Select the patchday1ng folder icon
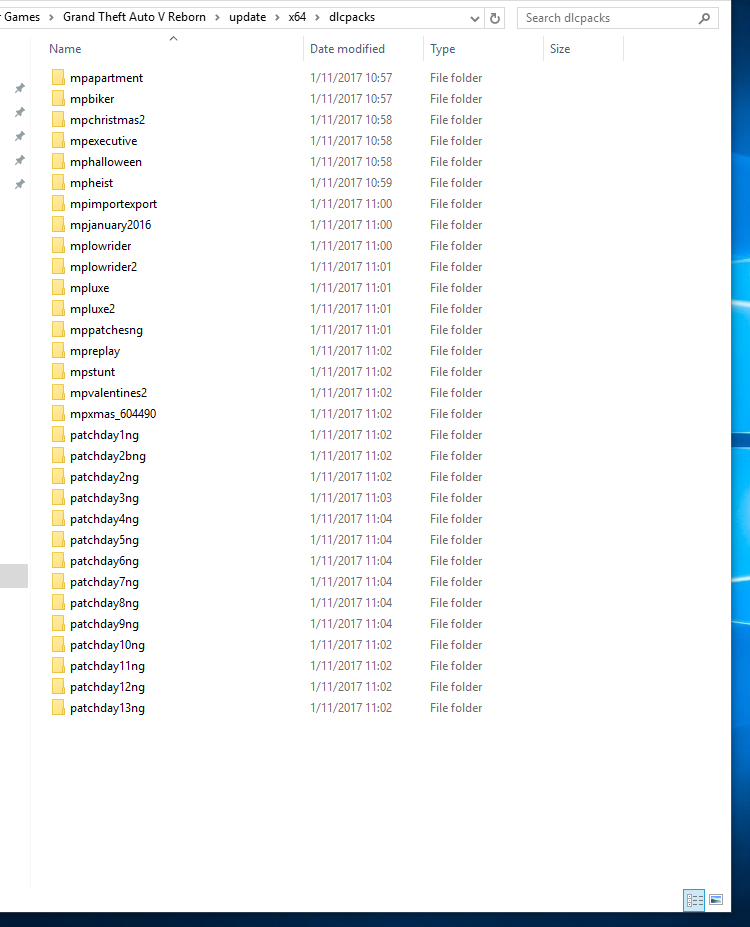 click(x=58, y=435)
